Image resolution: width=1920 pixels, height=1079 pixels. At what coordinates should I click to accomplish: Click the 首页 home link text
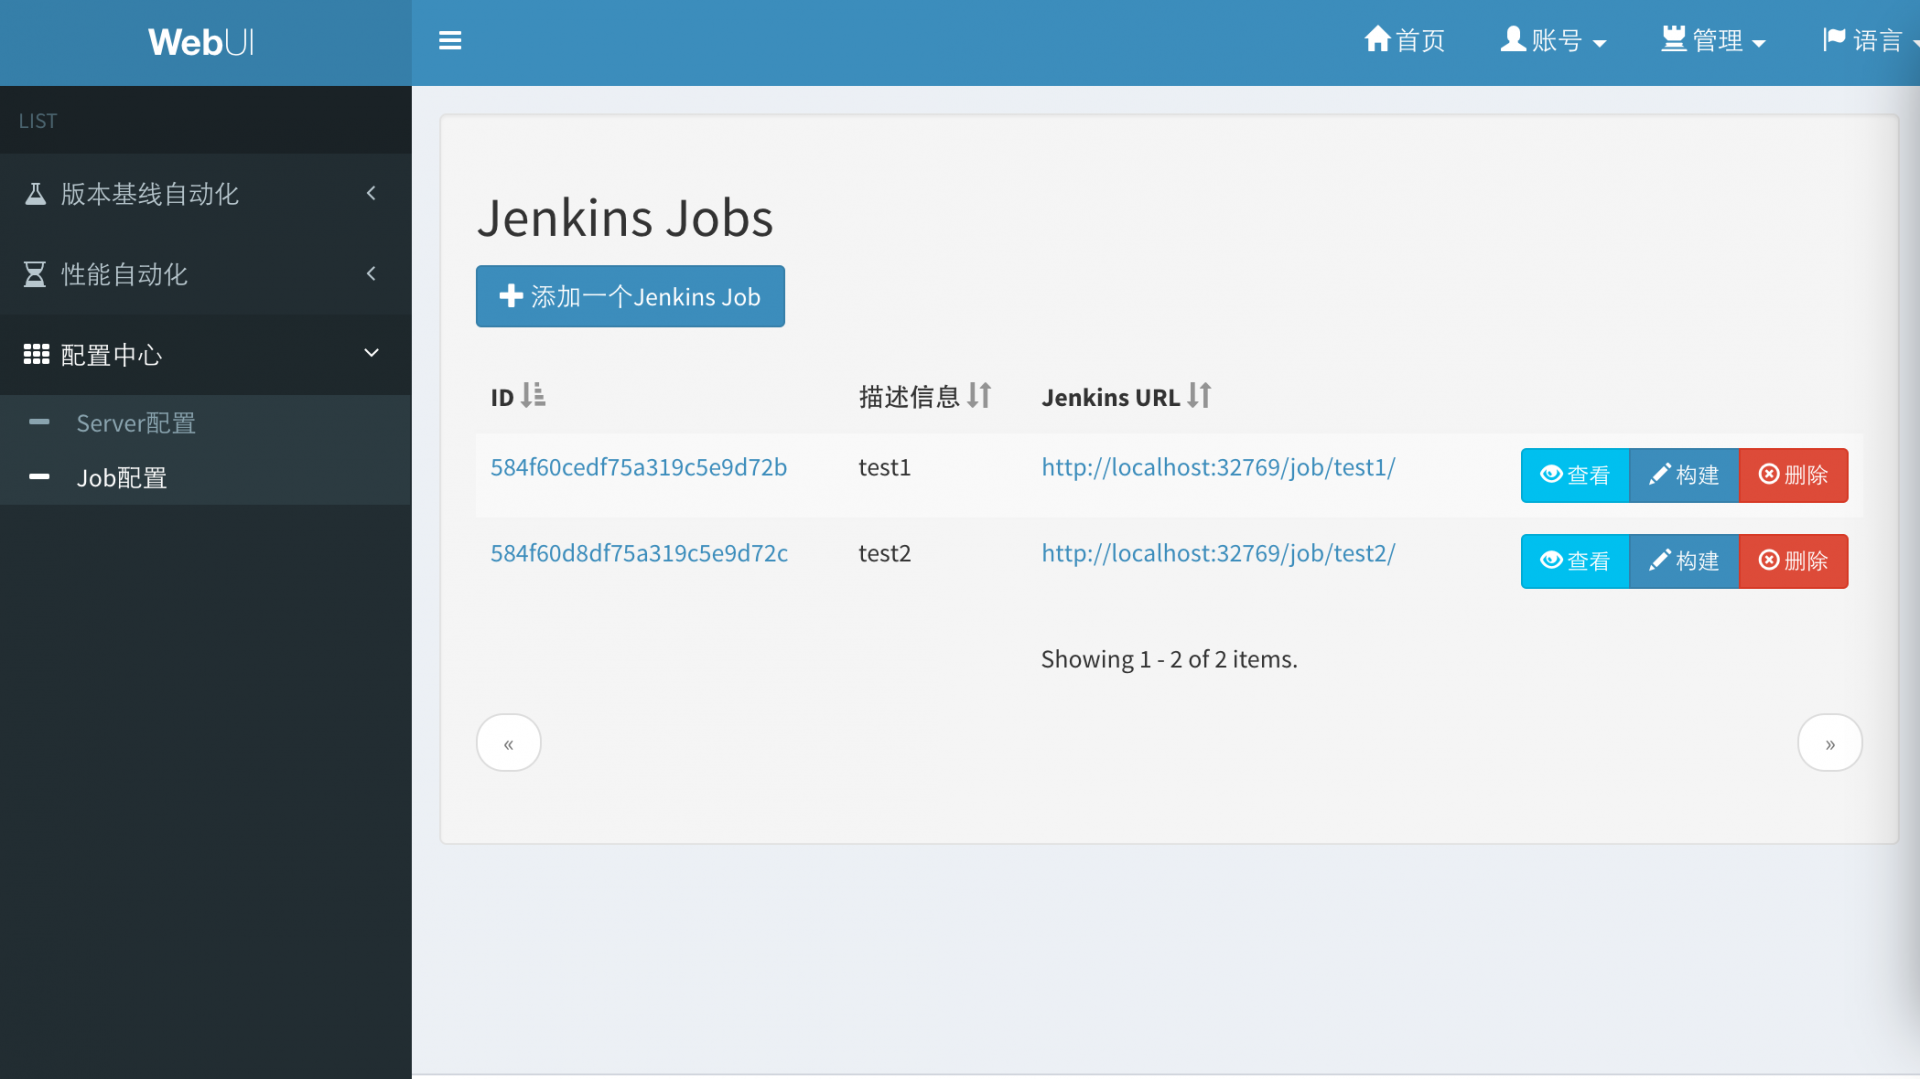coord(1421,41)
